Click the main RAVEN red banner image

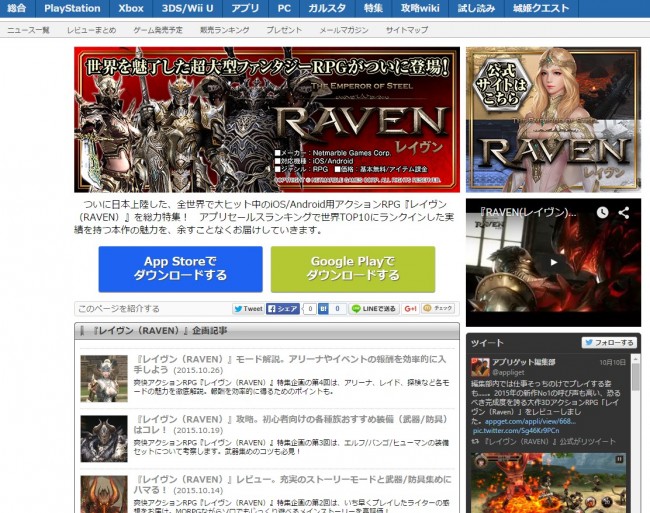tap(267, 119)
